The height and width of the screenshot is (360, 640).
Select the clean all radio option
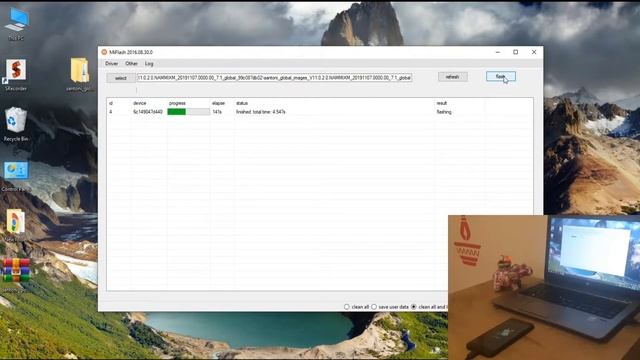coord(347,307)
